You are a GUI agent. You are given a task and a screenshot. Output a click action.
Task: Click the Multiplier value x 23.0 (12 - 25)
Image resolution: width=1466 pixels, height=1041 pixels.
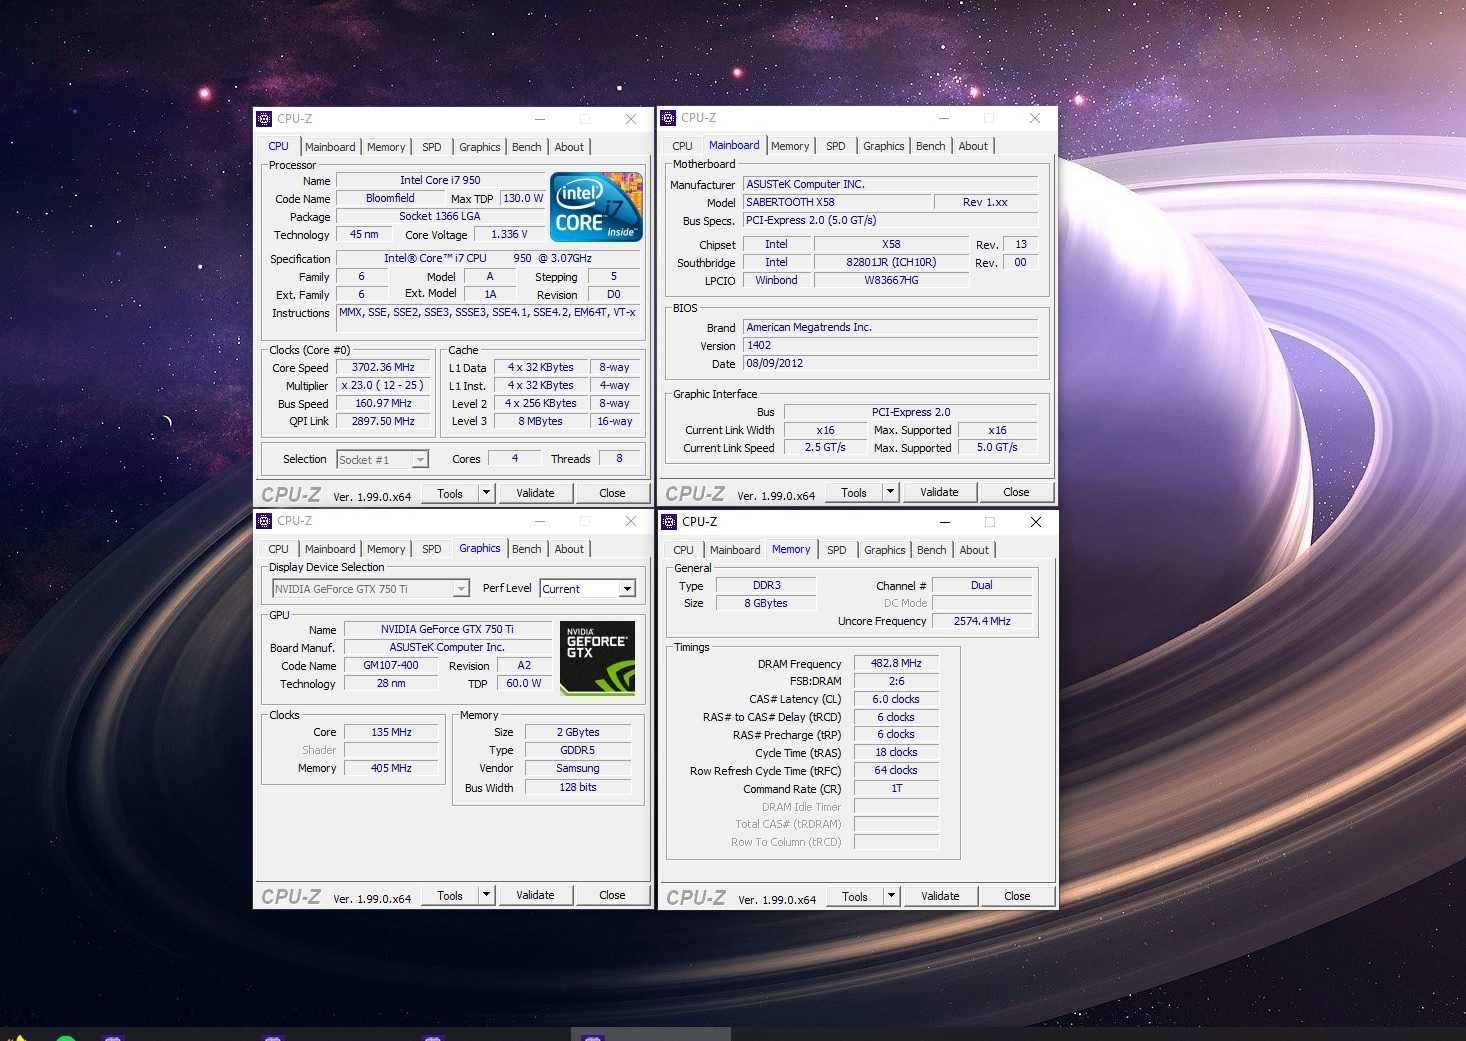pyautogui.click(x=383, y=386)
